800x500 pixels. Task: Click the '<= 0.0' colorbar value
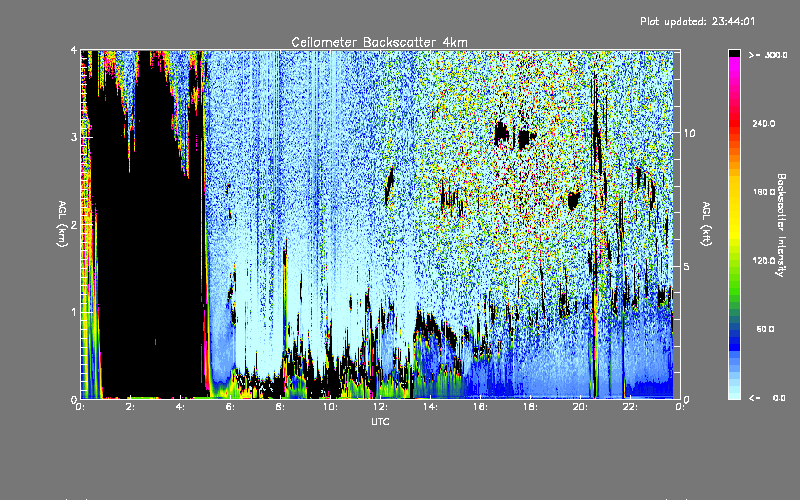767,397
